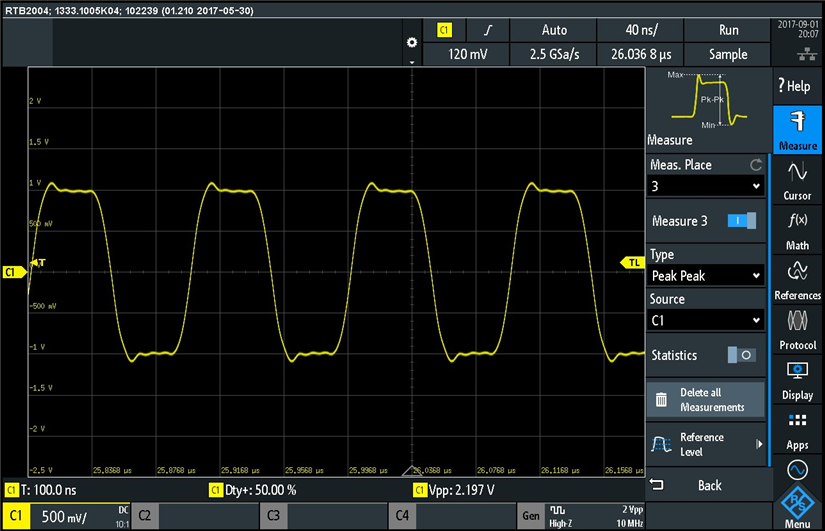825x531 pixels.
Task: Open the Apps grid icon
Action: click(x=797, y=430)
